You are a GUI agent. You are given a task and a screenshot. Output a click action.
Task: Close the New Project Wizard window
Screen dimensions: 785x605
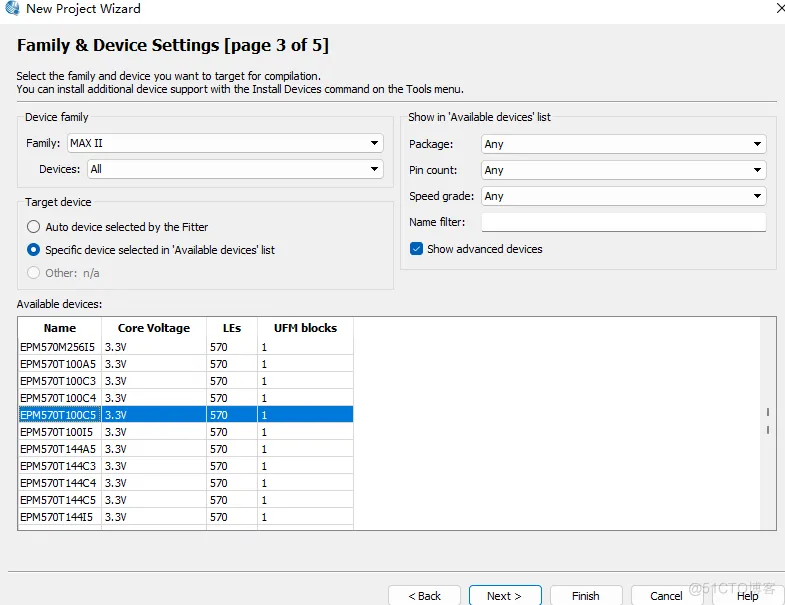tap(779, 8)
